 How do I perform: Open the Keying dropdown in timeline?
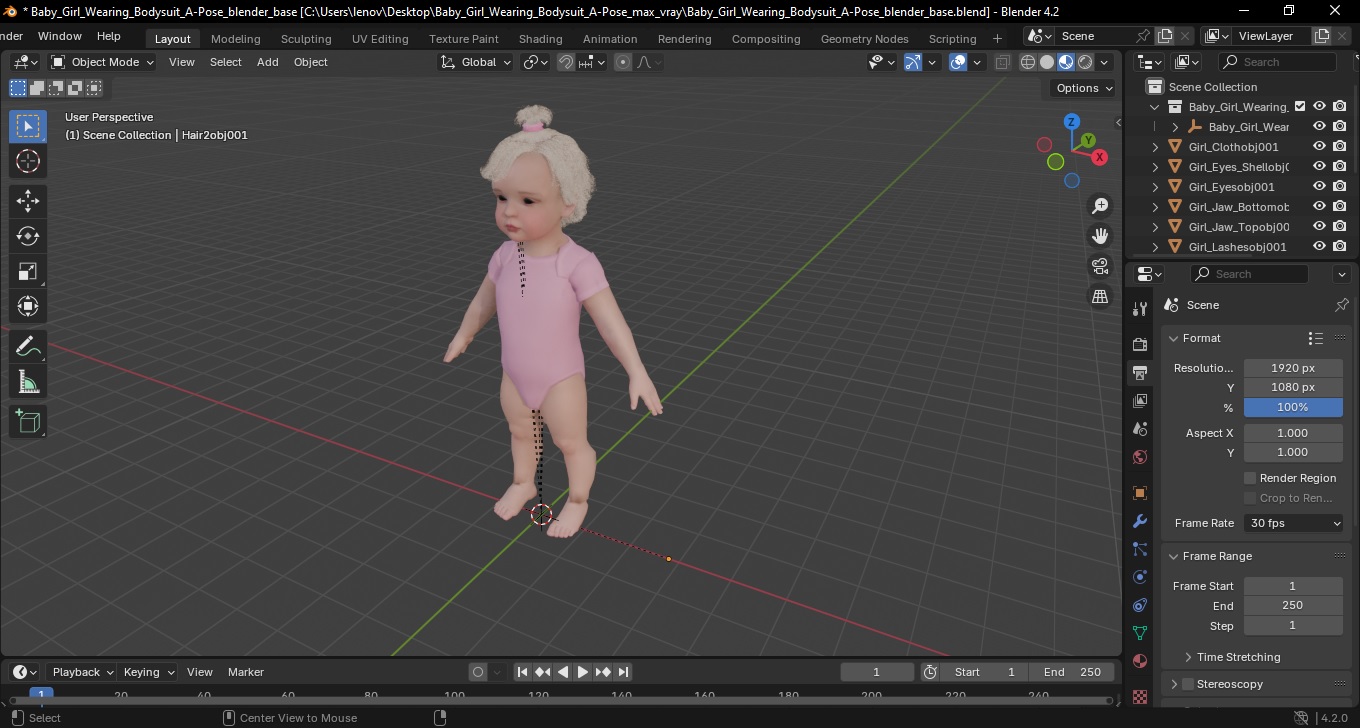pos(147,672)
